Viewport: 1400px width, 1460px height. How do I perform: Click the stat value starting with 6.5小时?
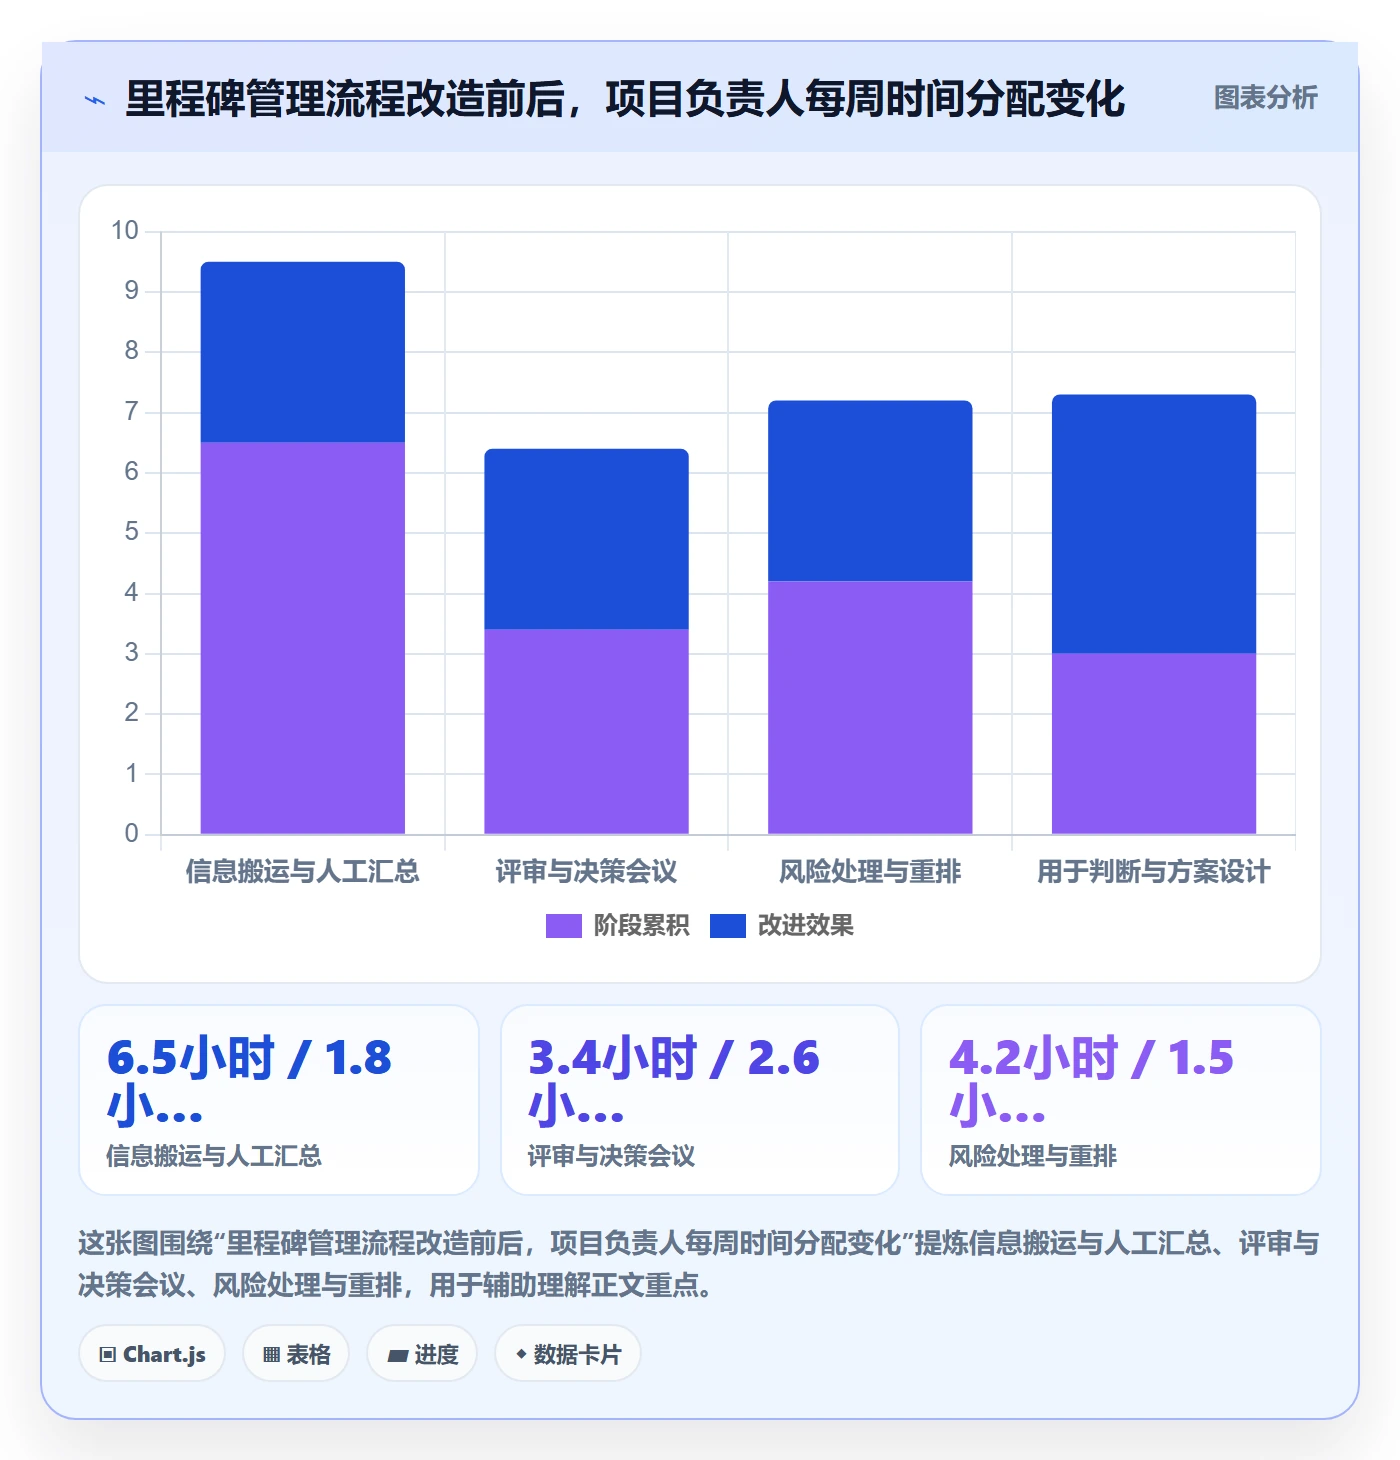249,1081
